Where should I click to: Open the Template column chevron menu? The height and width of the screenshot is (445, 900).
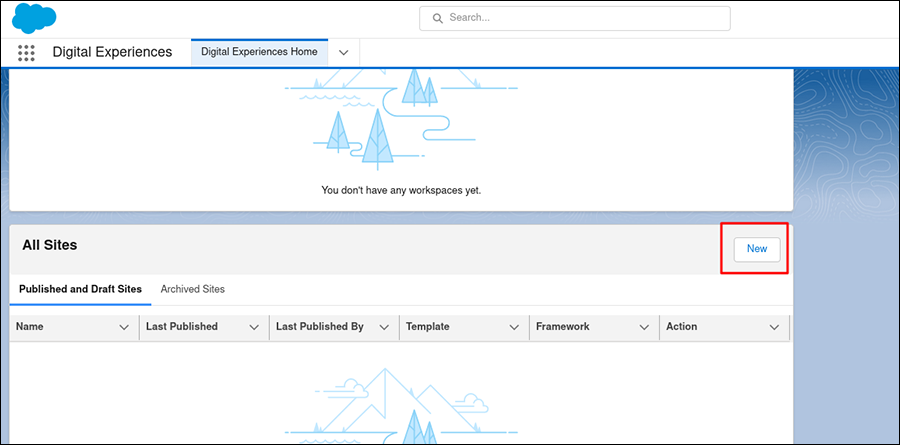click(x=514, y=327)
